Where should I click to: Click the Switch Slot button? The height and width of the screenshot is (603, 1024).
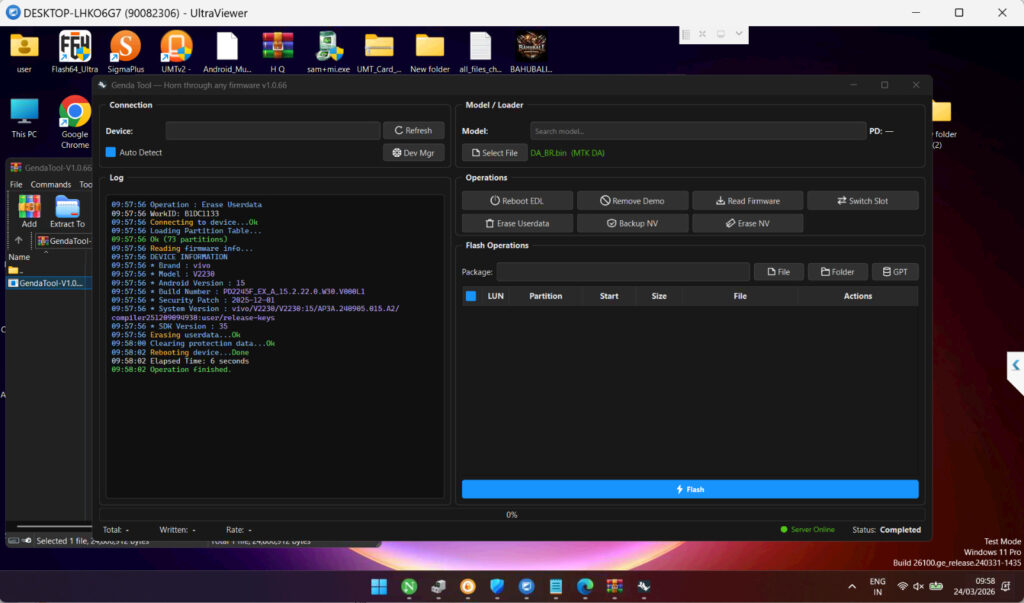click(862, 201)
